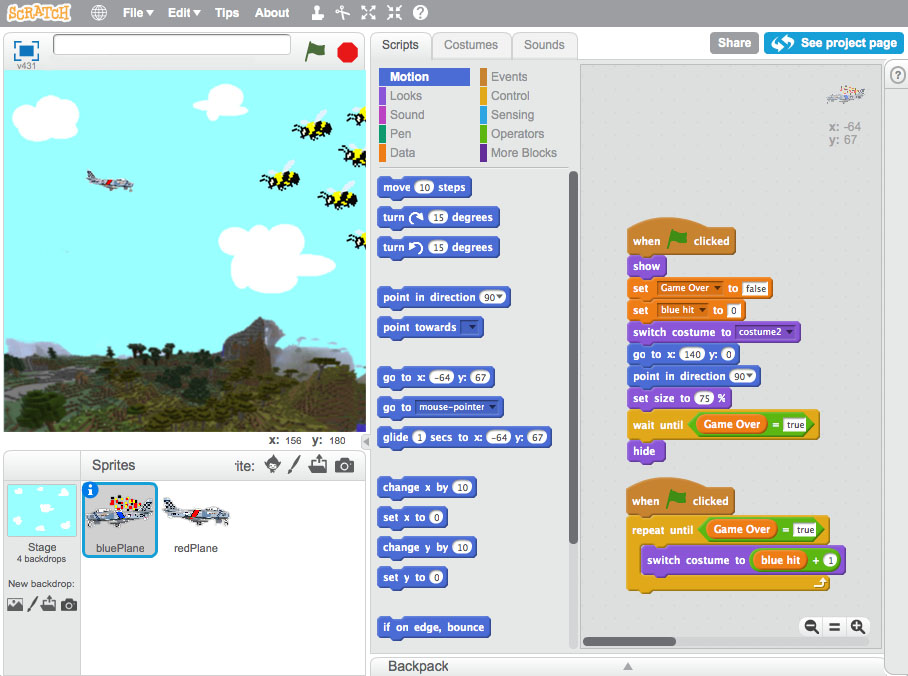Click the green flag to start project
Image resolution: width=908 pixels, height=676 pixels.
(x=316, y=51)
